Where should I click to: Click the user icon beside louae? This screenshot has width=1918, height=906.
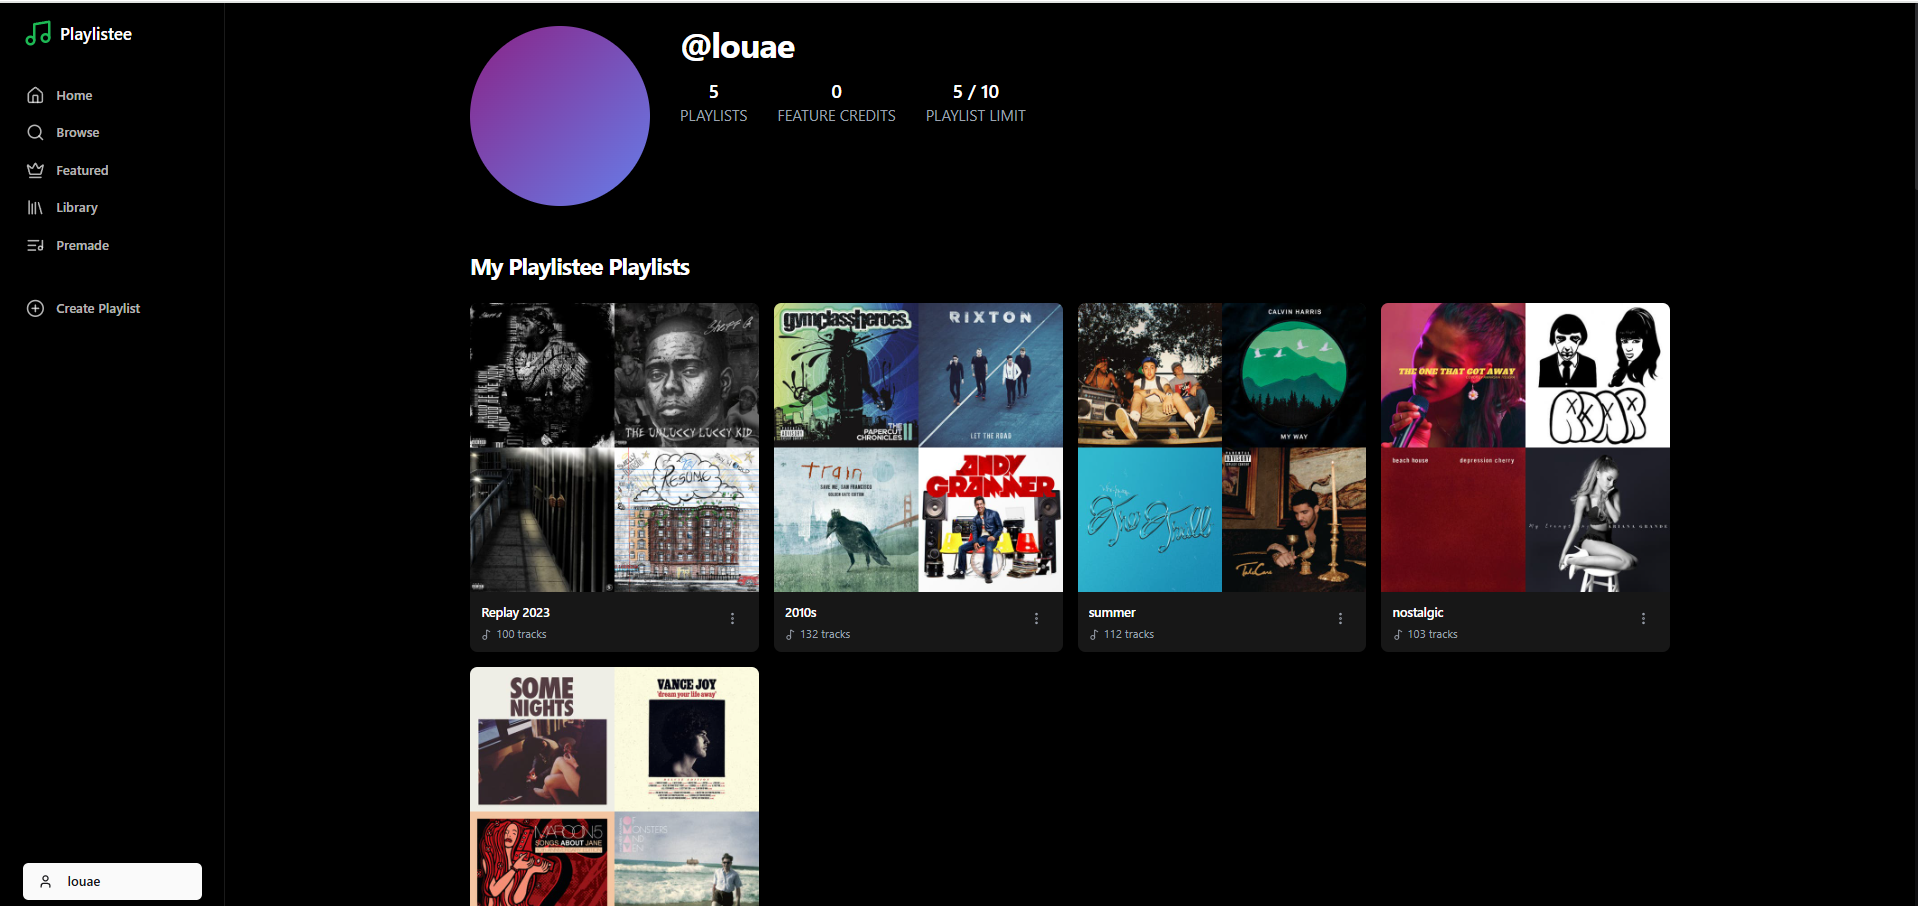pyautogui.click(x=45, y=881)
